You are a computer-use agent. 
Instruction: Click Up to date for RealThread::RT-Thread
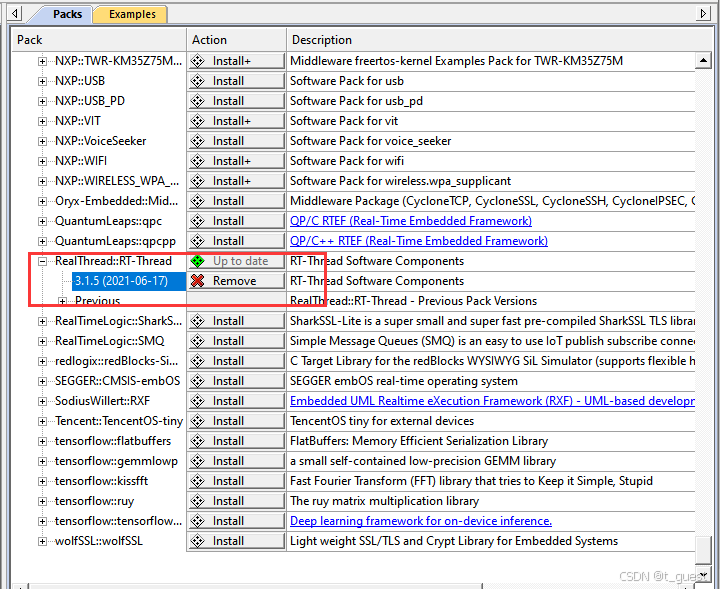pos(236,261)
